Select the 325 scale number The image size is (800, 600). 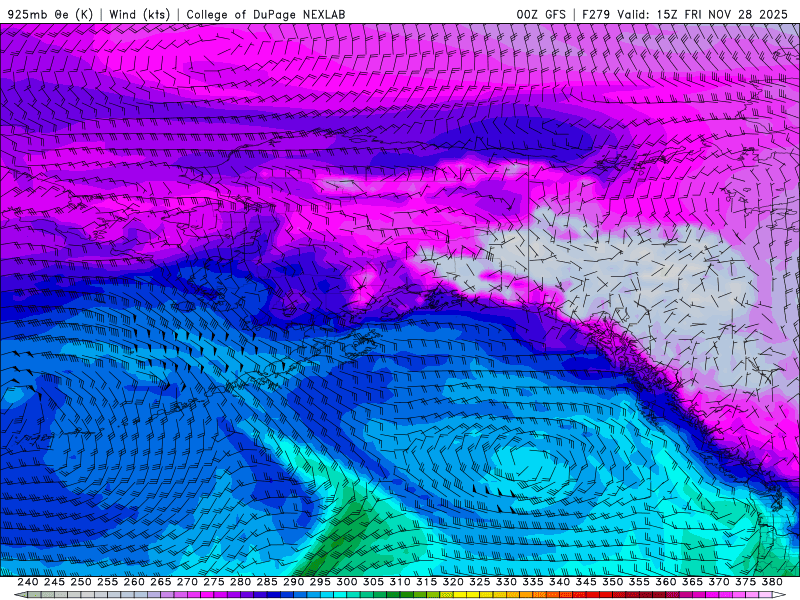479,582
